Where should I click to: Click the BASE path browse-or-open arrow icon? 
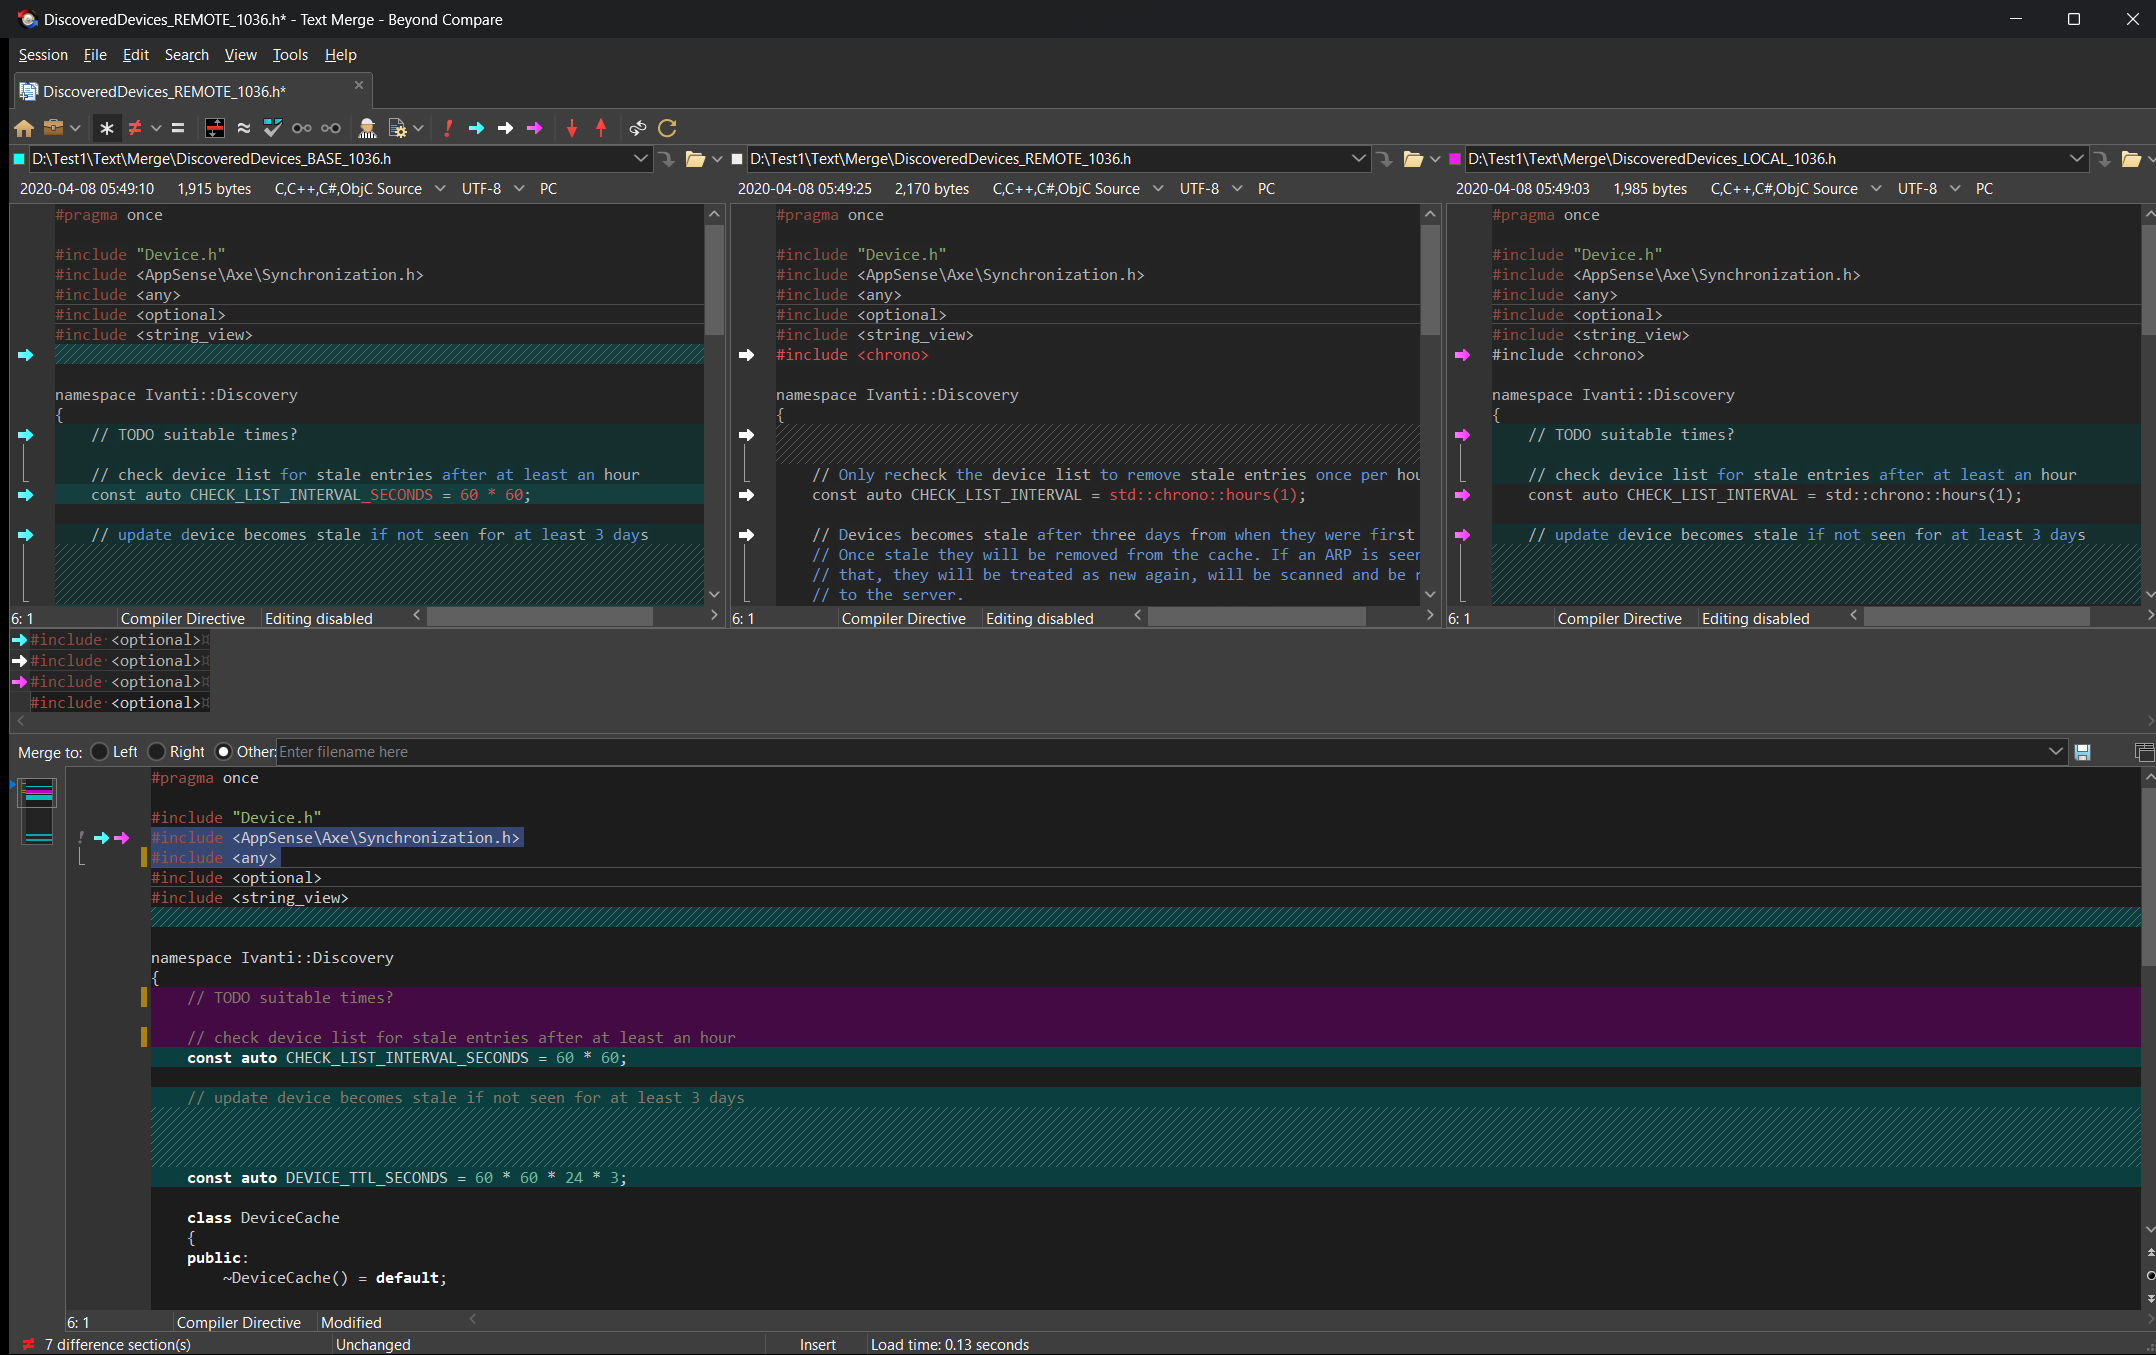point(667,159)
